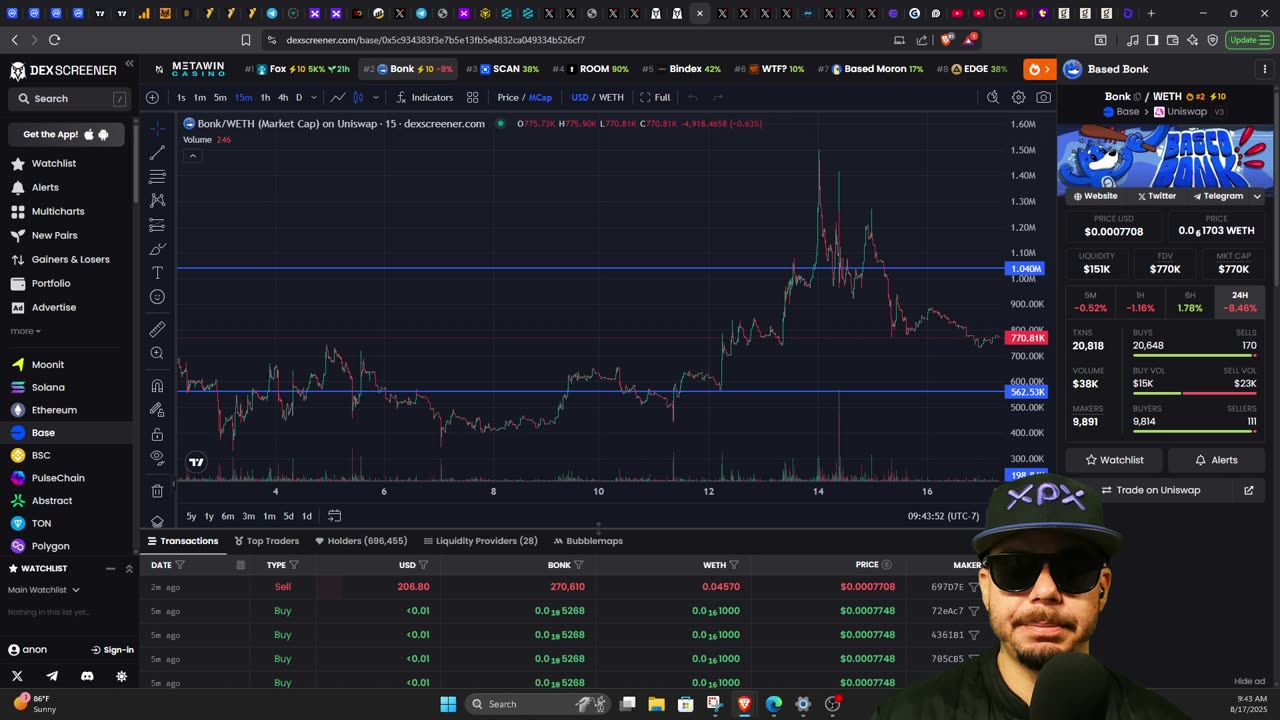Viewport: 1280px width, 720px height.
Task: Select the 1h timeframe
Action: point(265,97)
